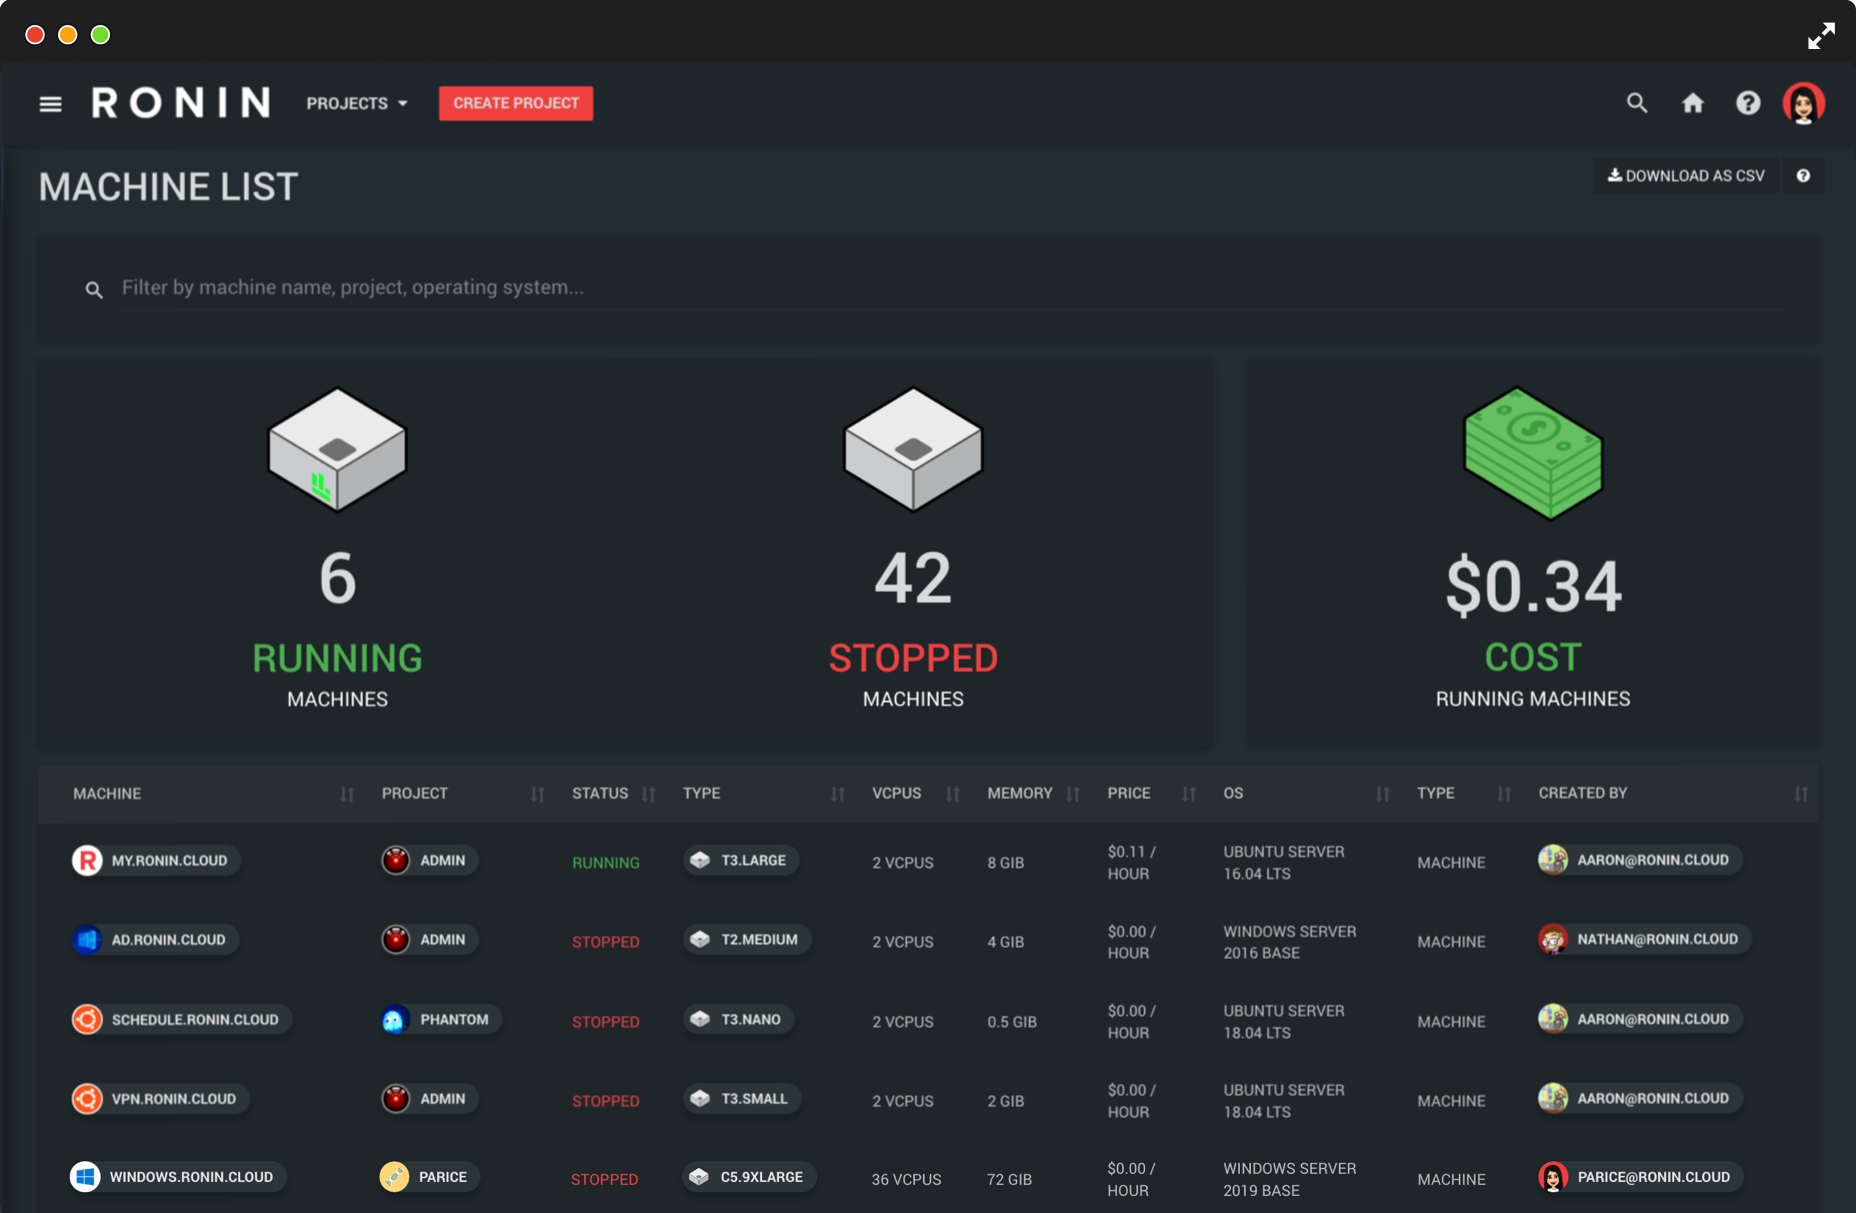Open help via top bar question mark
The height and width of the screenshot is (1213, 1856).
tap(1747, 103)
